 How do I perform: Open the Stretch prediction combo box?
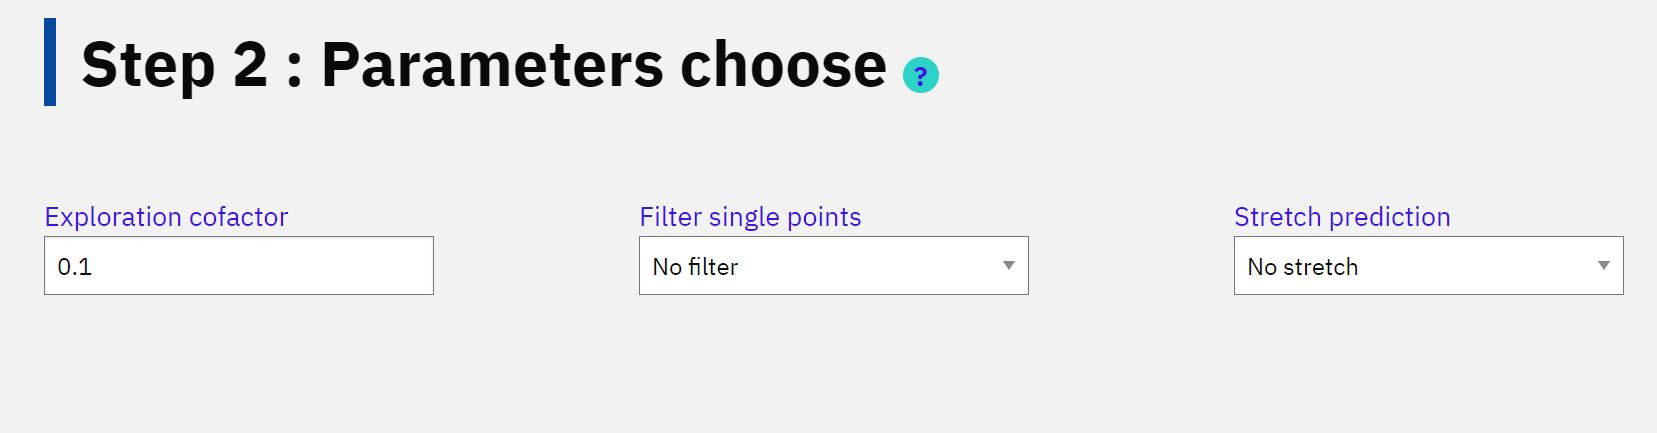1428,266
